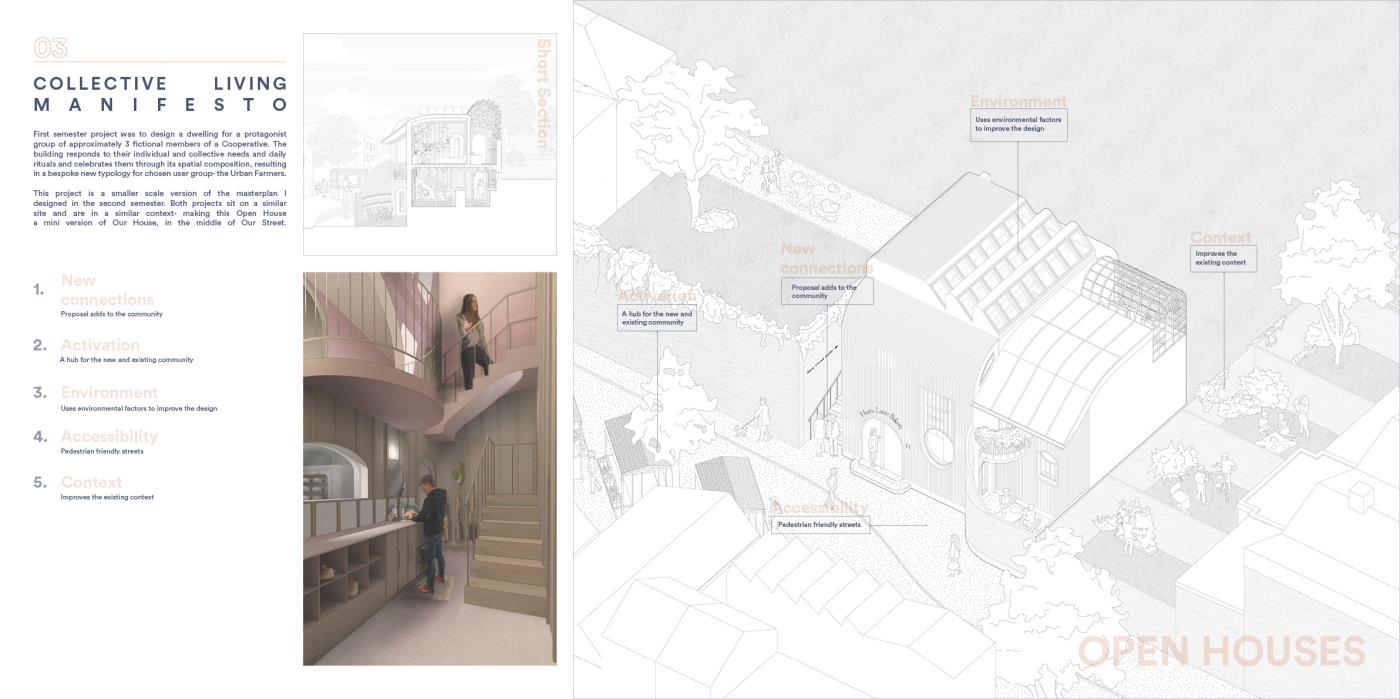This screenshot has height=699, width=1400.
Task: Select the Collective Living Manifesto title
Action: (x=160, y=94)
